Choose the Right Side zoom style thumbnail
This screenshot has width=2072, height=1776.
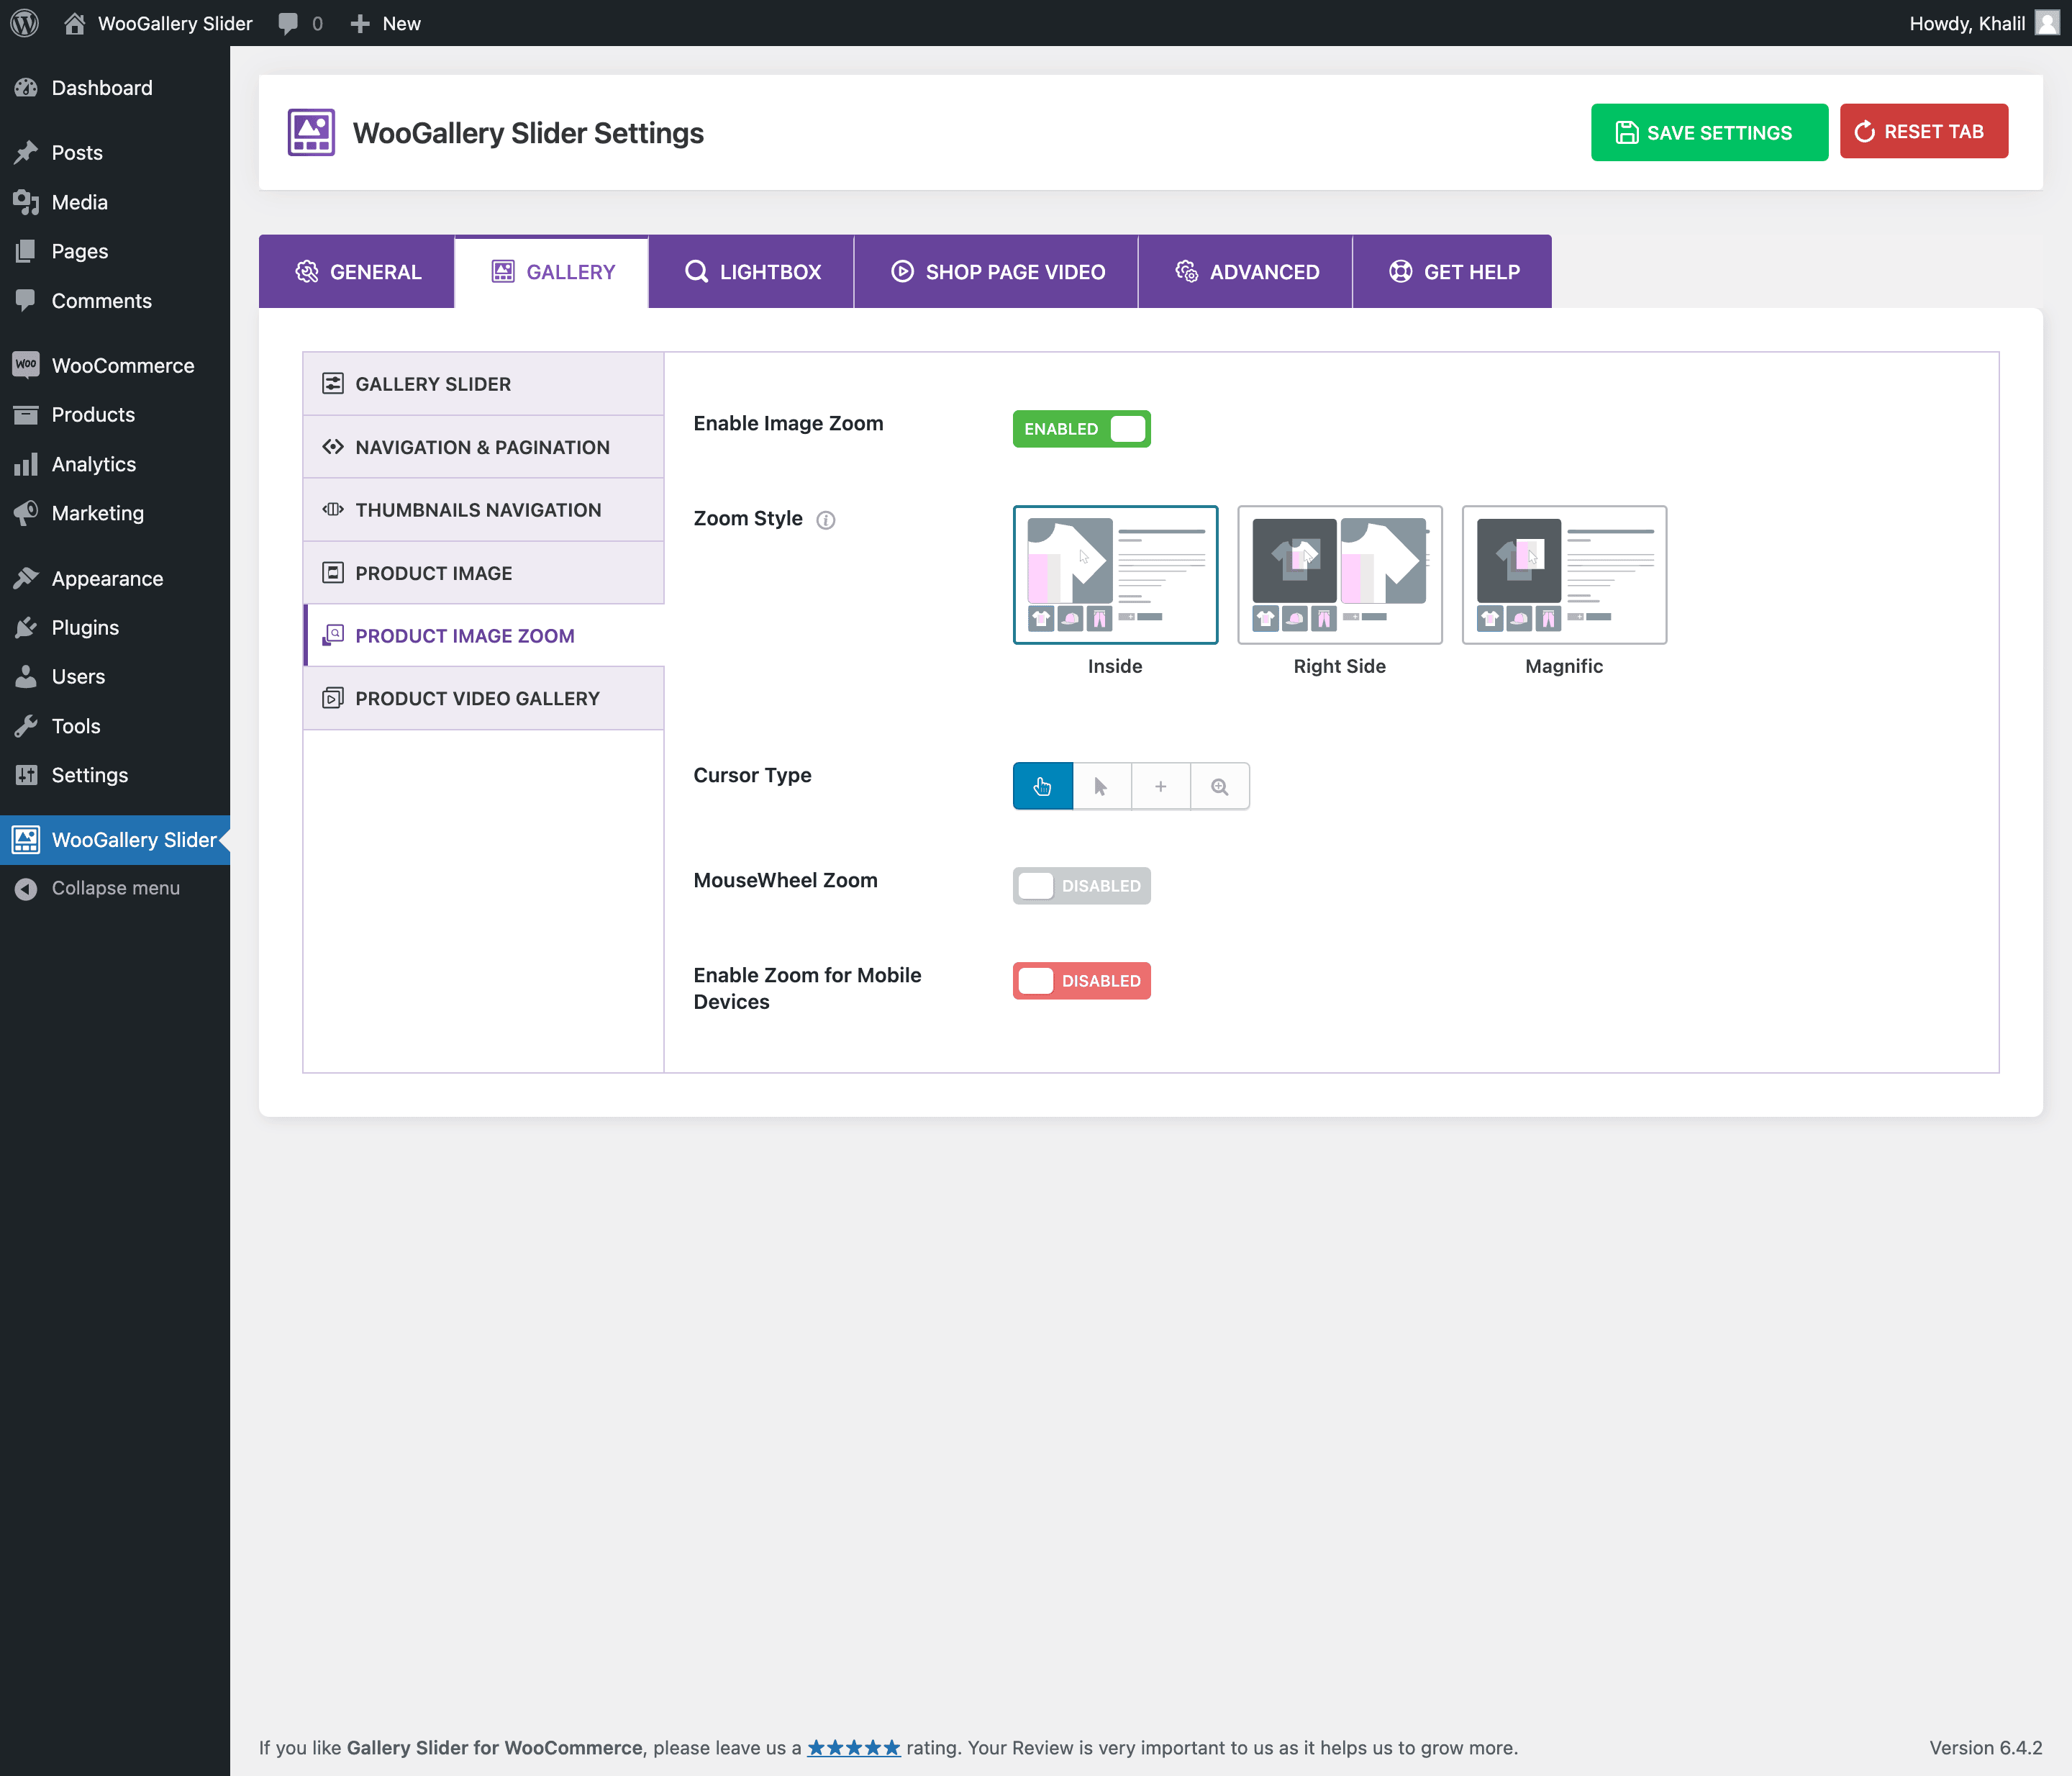pos(1339,575)
